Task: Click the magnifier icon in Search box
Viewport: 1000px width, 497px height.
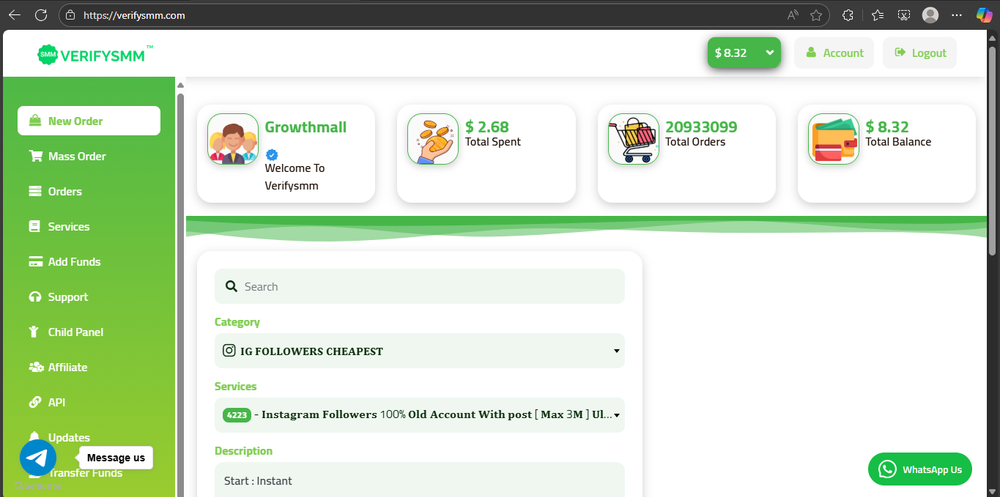Action: pyautogui.click(x=232, y=286)
